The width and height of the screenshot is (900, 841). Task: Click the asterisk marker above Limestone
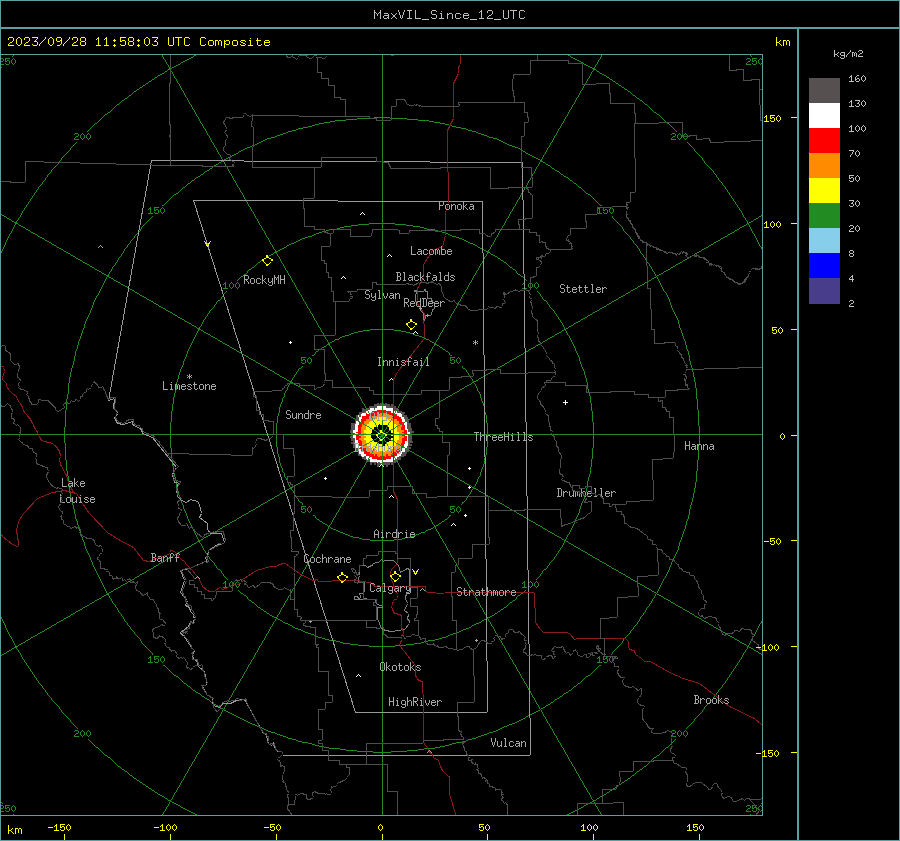[x=189, y=377]
